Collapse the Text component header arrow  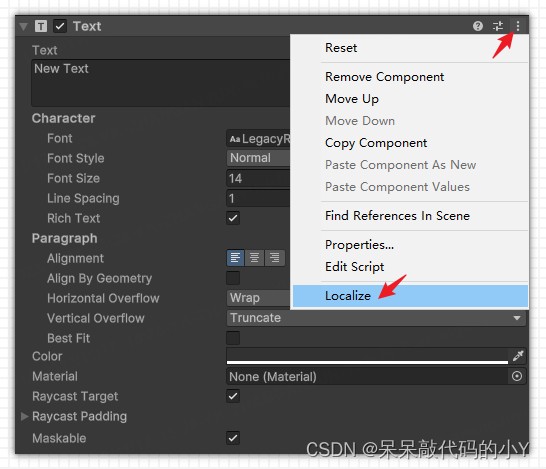[23, 26]
